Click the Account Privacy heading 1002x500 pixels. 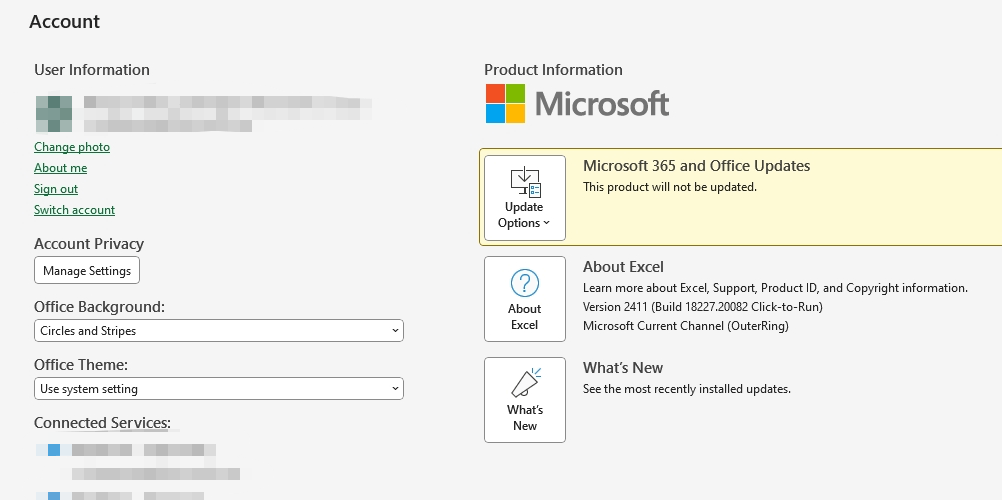(x=89, y=244)
